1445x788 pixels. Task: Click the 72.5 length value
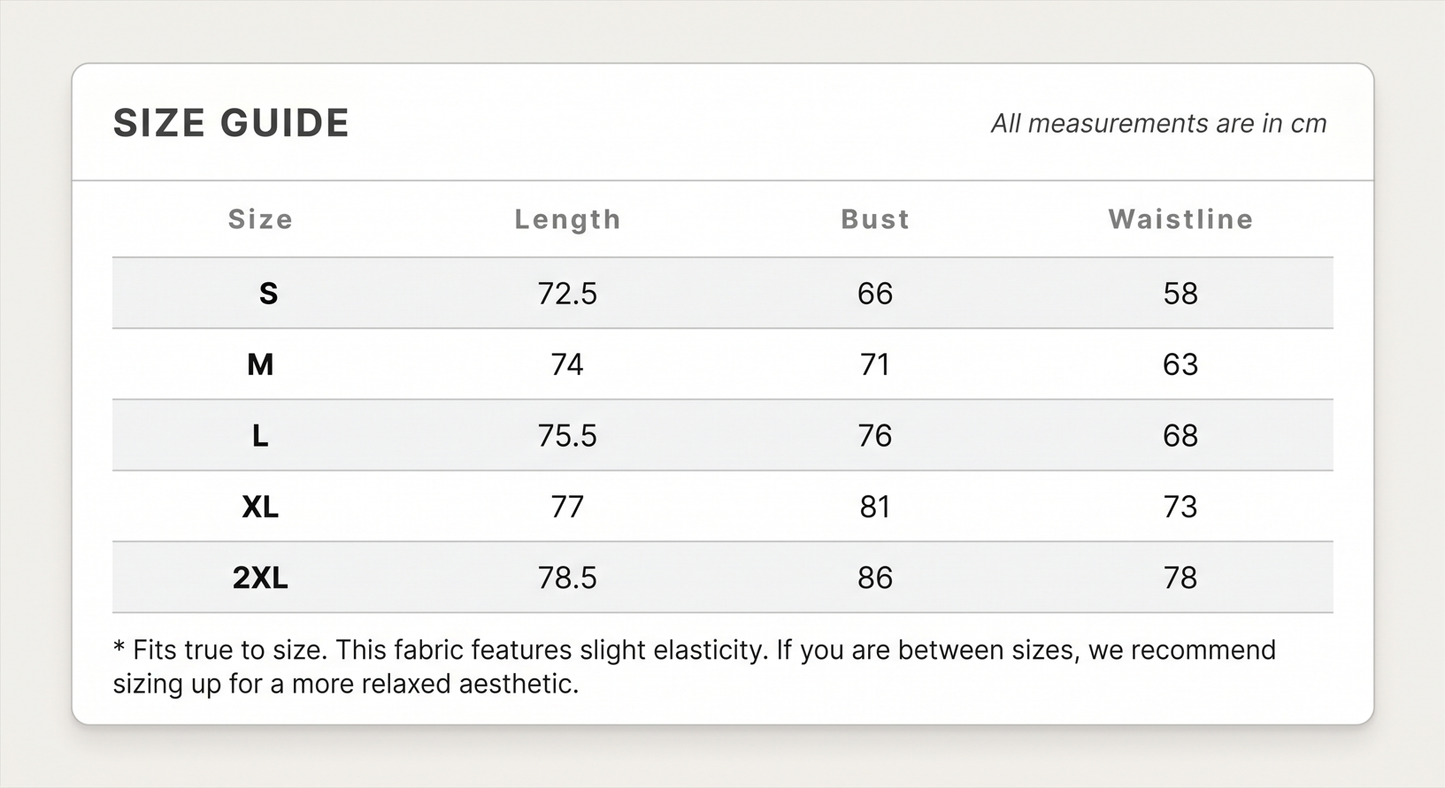[567, 293]
